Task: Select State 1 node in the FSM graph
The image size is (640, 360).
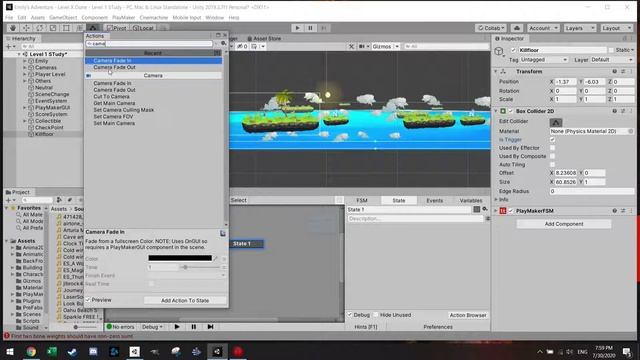Action: click(247, 244)
